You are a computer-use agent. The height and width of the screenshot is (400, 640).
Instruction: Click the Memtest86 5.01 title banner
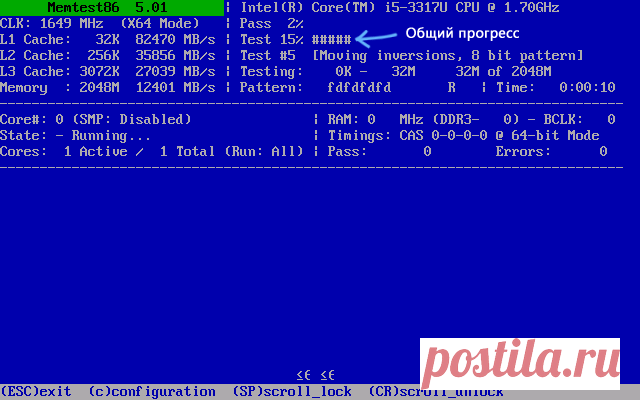[x=112, y=8]
